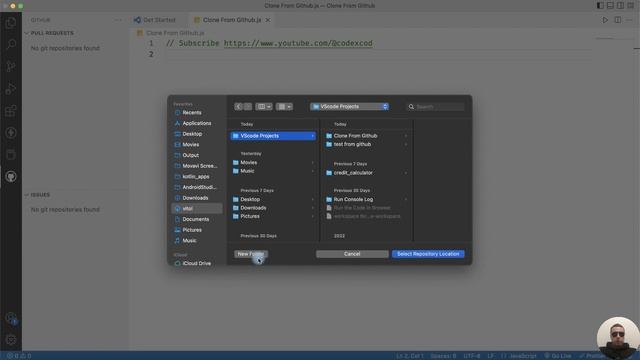This screenshot has width=640, height=360.
Task: Open the Extensions view
Action: [x=11, y=110]
